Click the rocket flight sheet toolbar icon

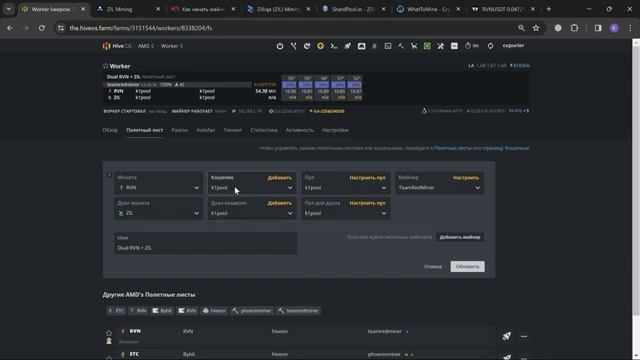[347, 46]
